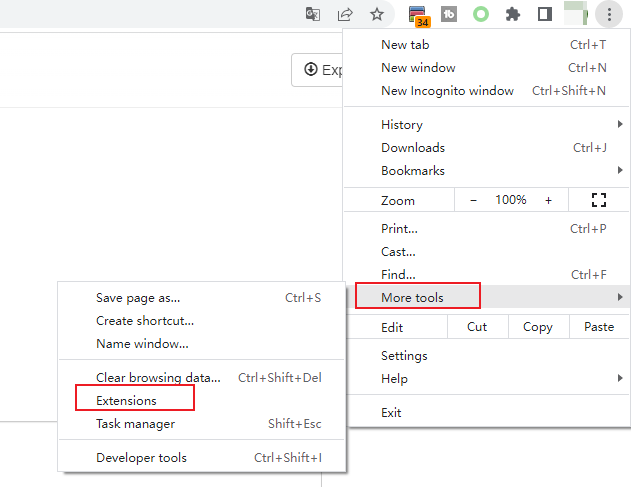This screenshot has height=487, width=631.
Task: Click the Google Translate icon in address bar
Action: 313,14
